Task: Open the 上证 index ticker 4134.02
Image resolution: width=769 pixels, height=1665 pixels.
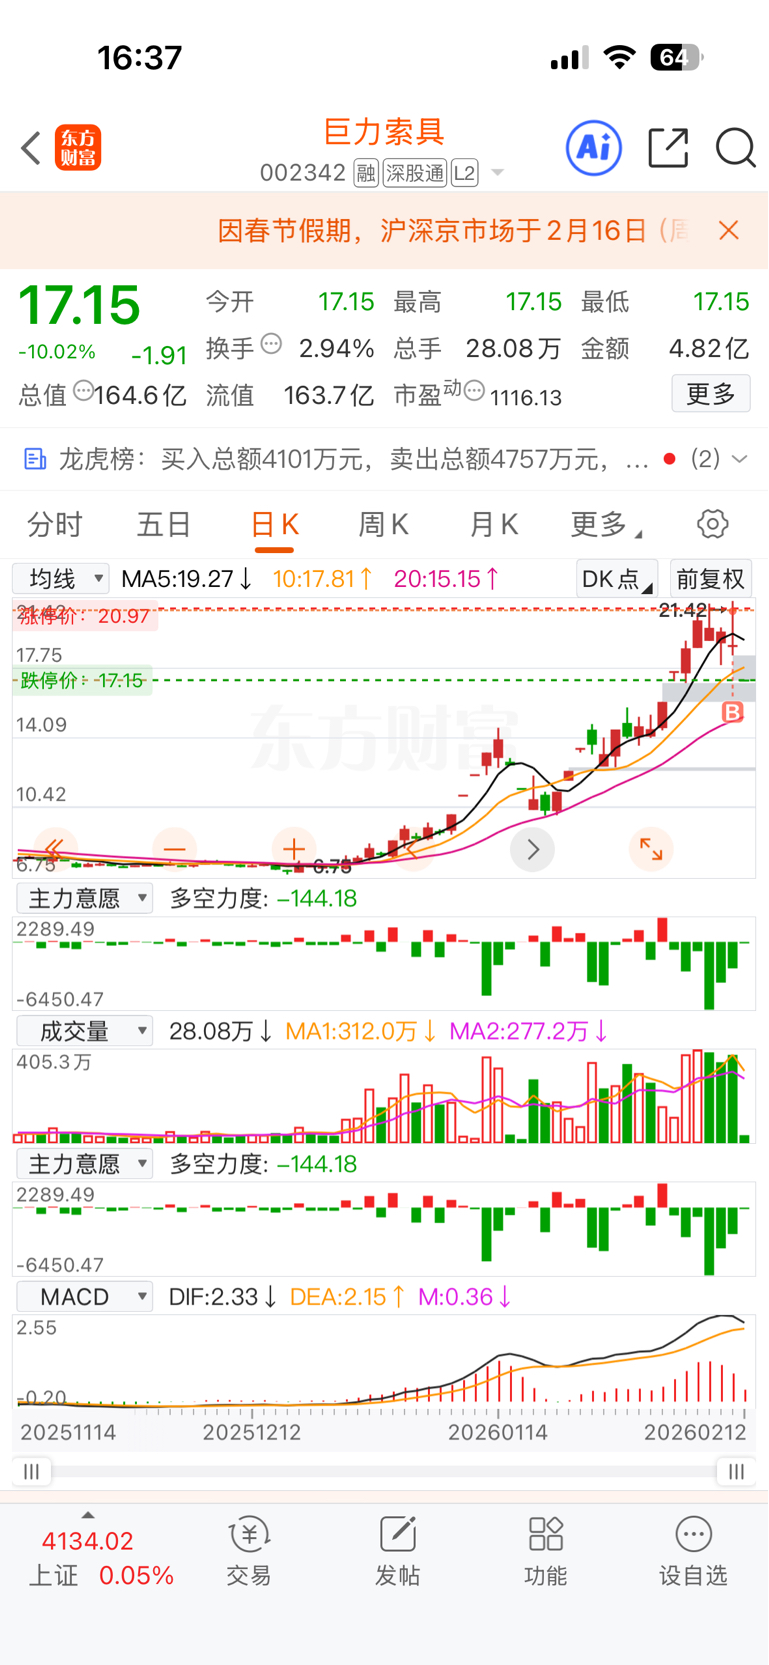Action: coord(101,1558)
